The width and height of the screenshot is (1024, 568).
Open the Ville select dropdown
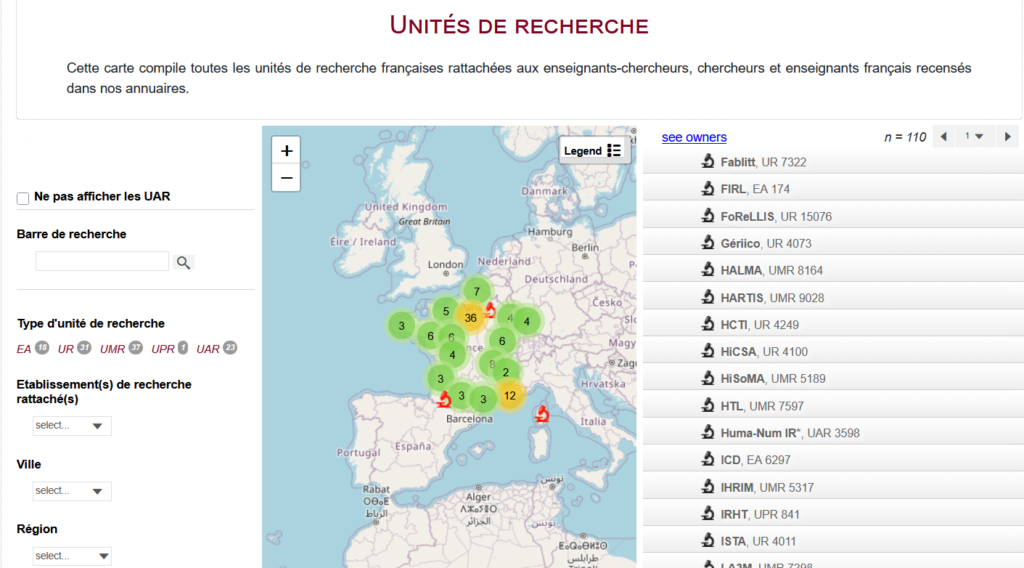72,491
